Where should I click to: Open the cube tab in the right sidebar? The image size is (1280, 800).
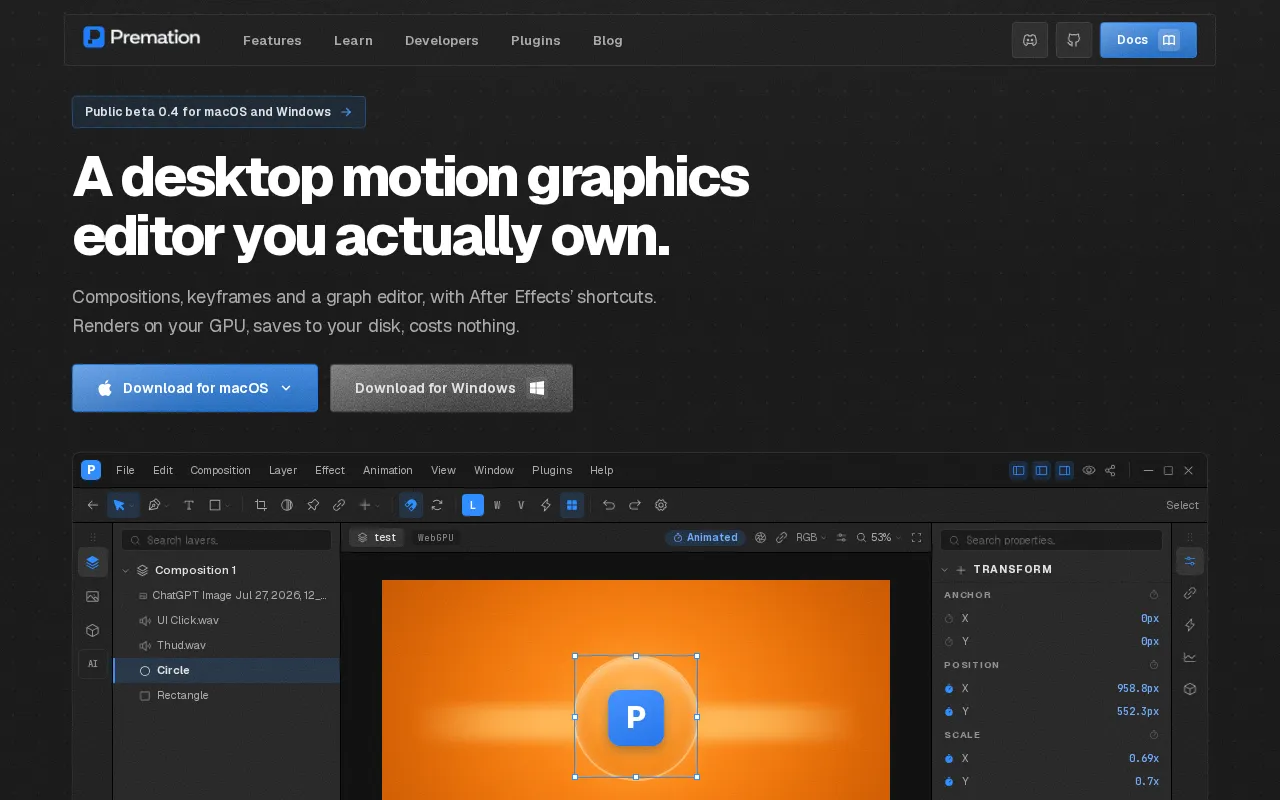[1190, 689]
